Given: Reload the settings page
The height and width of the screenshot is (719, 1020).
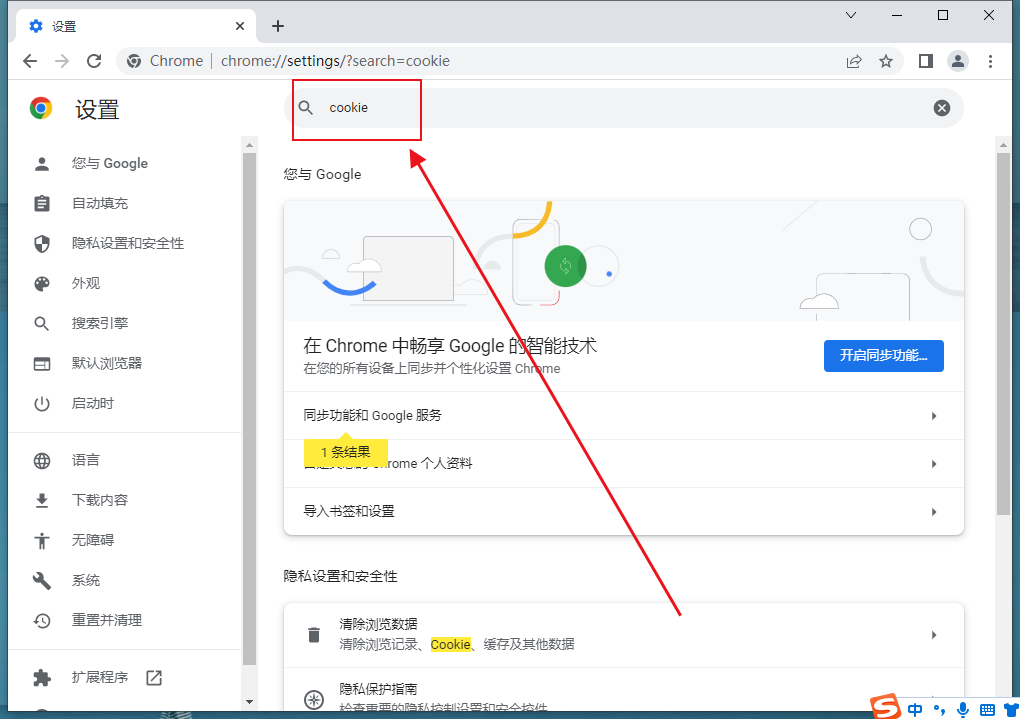Looking at the screenshot, I should pos(94,61).
